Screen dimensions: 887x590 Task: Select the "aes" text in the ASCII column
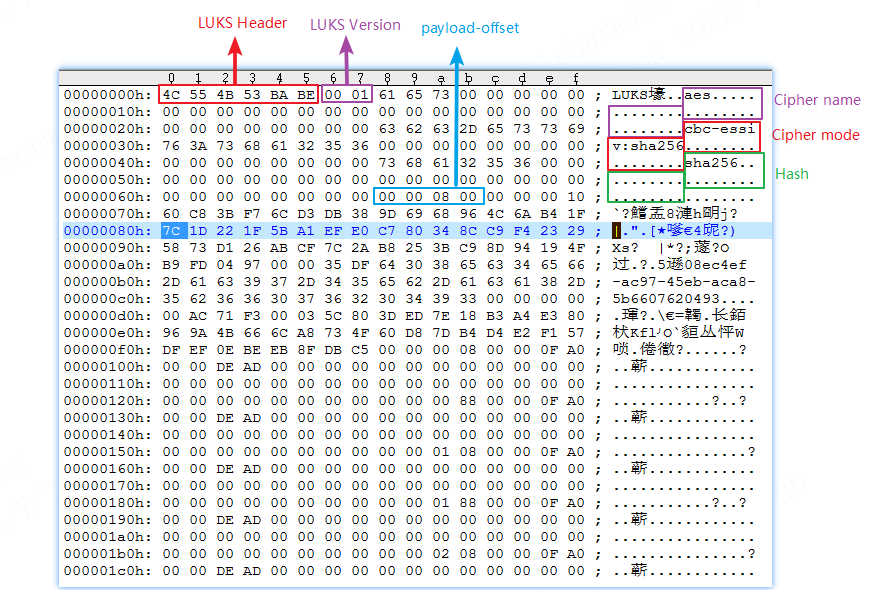pyautogui.click(x=698, y=95)
